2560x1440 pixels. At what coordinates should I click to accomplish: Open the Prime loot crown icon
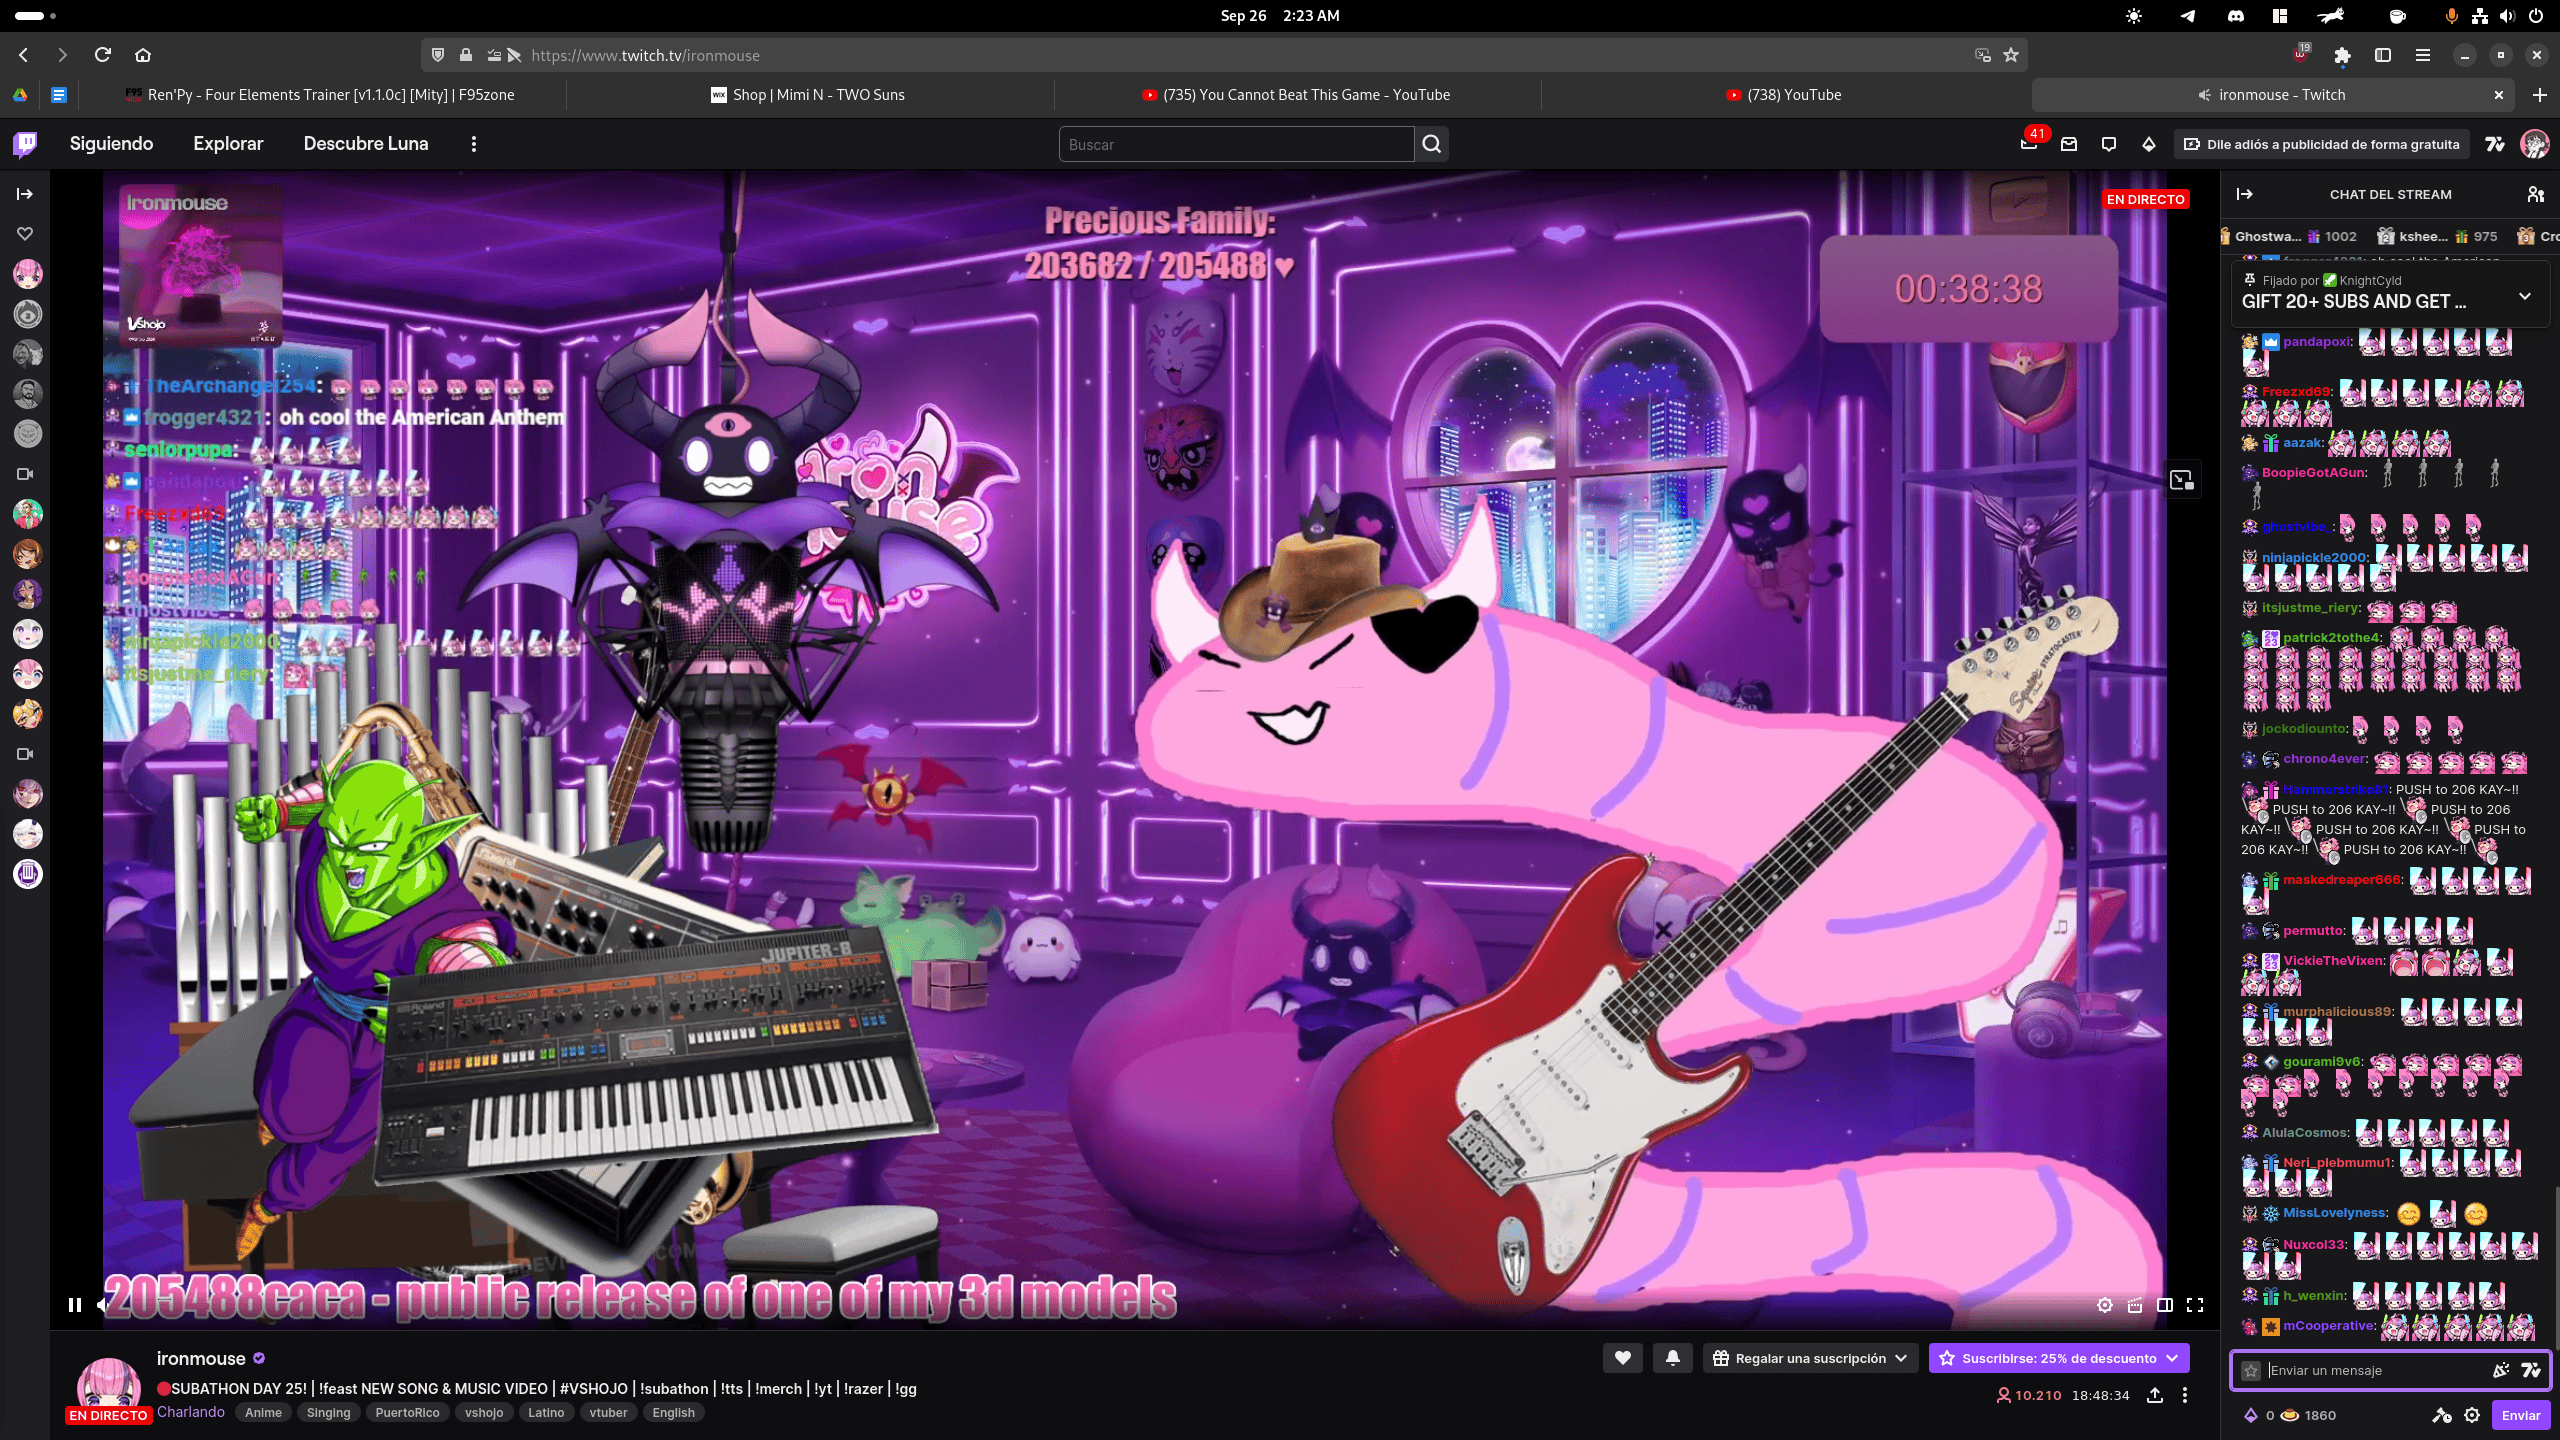click(2029, 144)
